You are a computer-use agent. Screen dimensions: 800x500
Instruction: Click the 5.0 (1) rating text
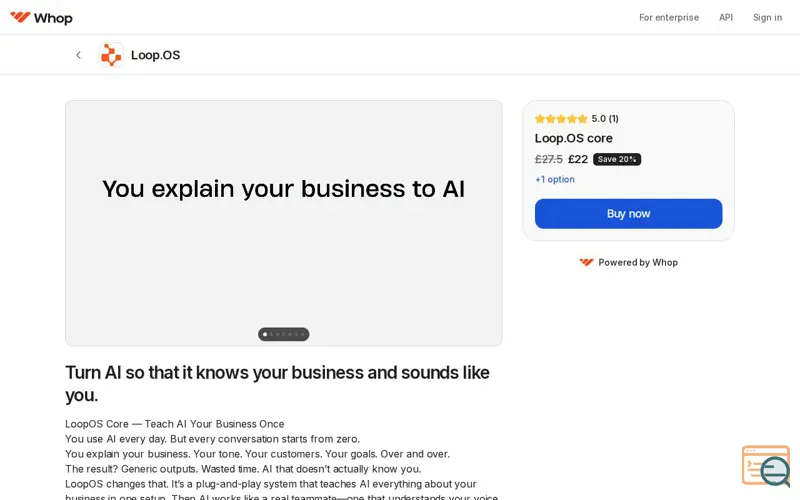point(605,119)
